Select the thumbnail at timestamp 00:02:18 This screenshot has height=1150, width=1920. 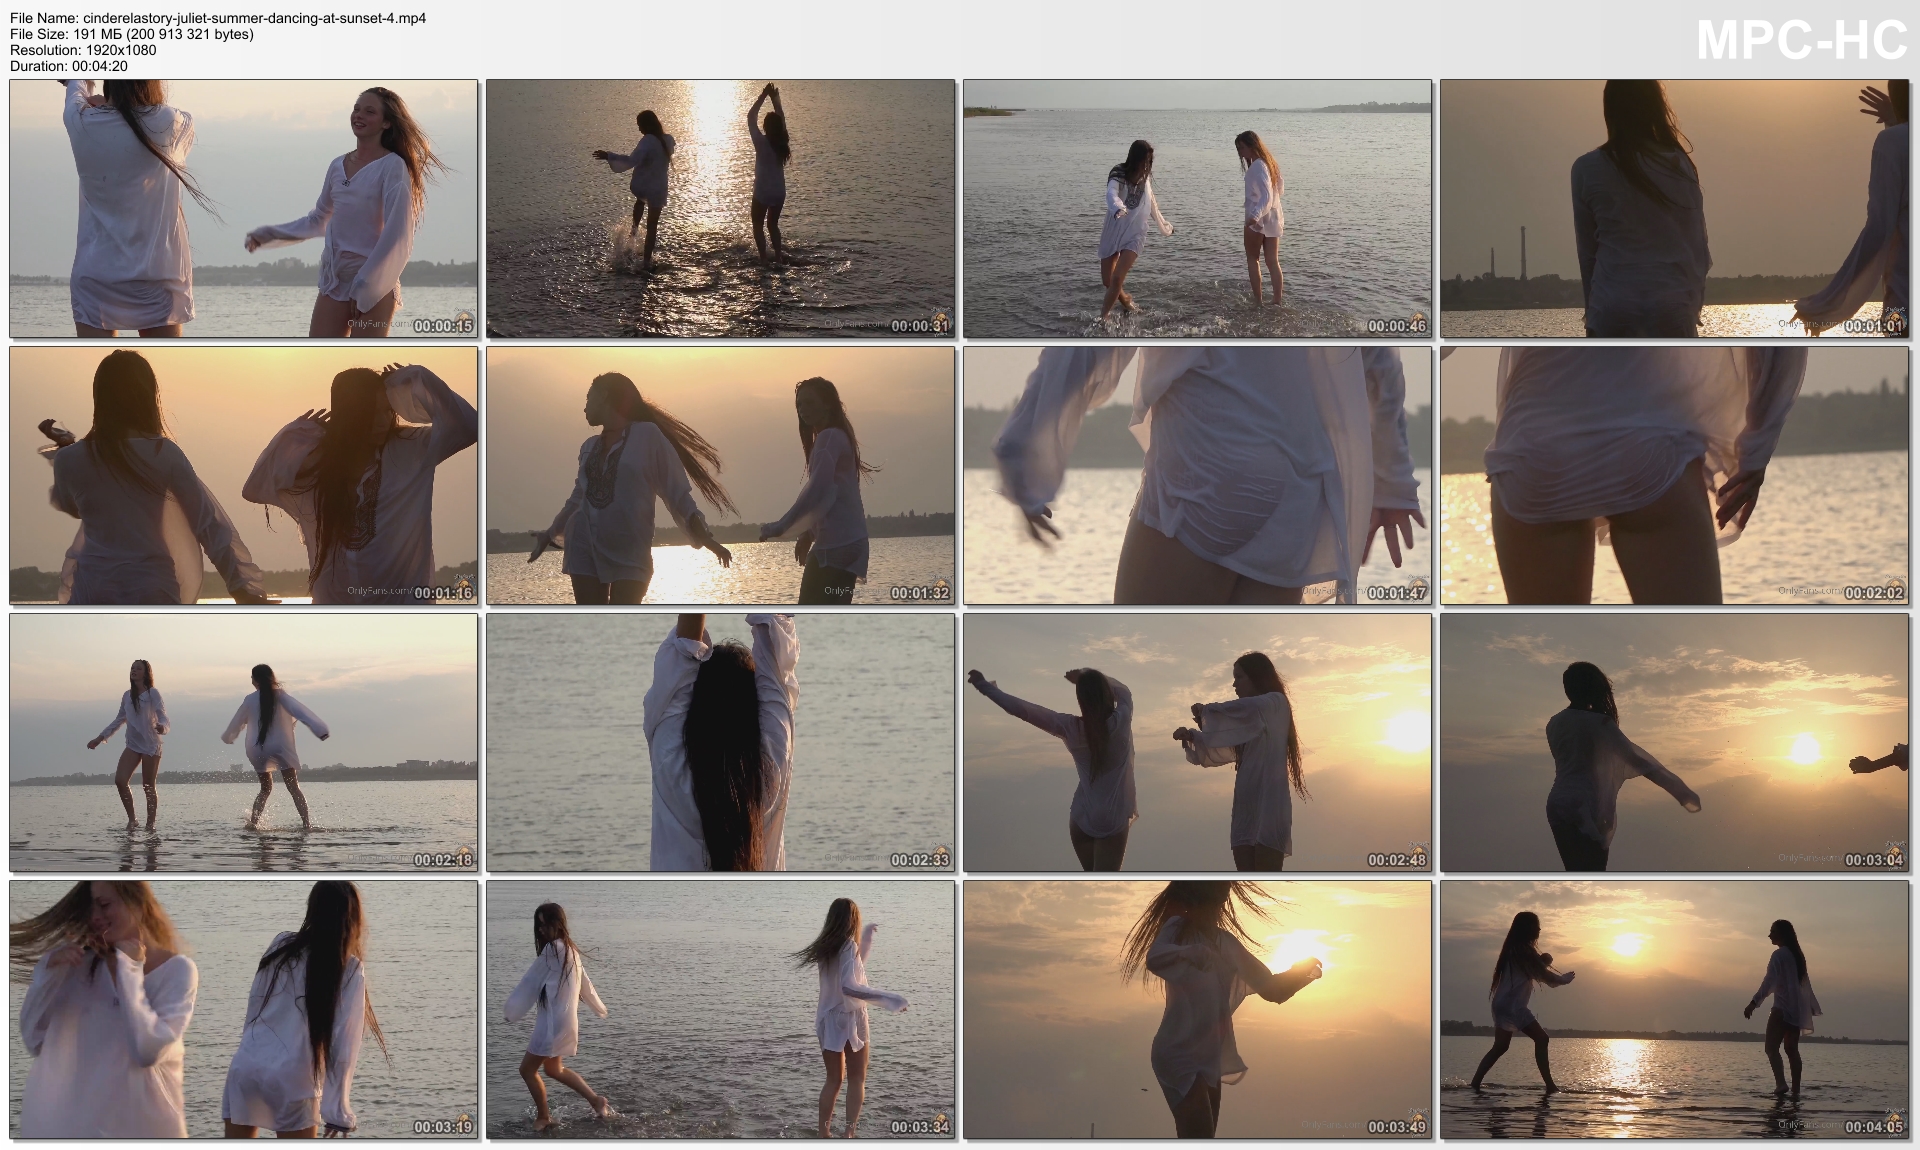click(x=244, y=743)
